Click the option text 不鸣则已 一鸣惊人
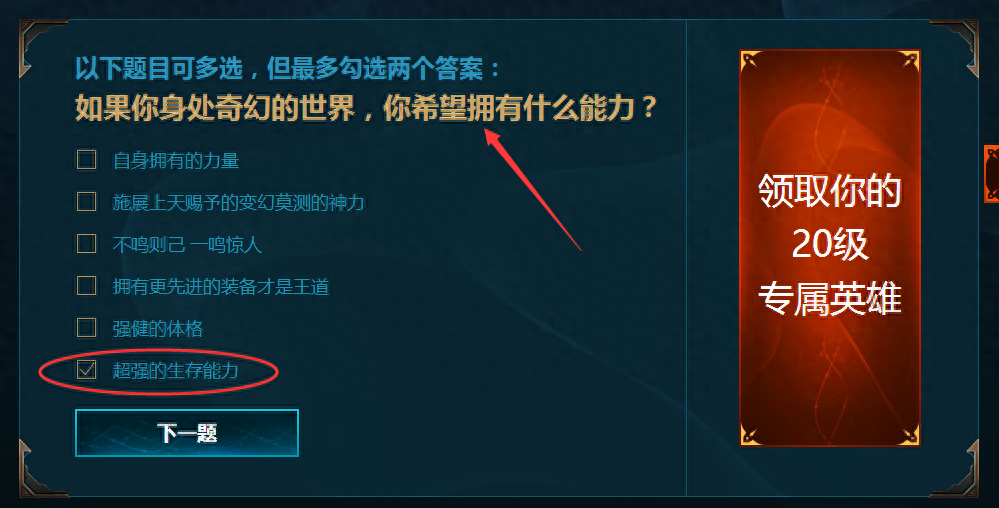 tap(187, 244)
